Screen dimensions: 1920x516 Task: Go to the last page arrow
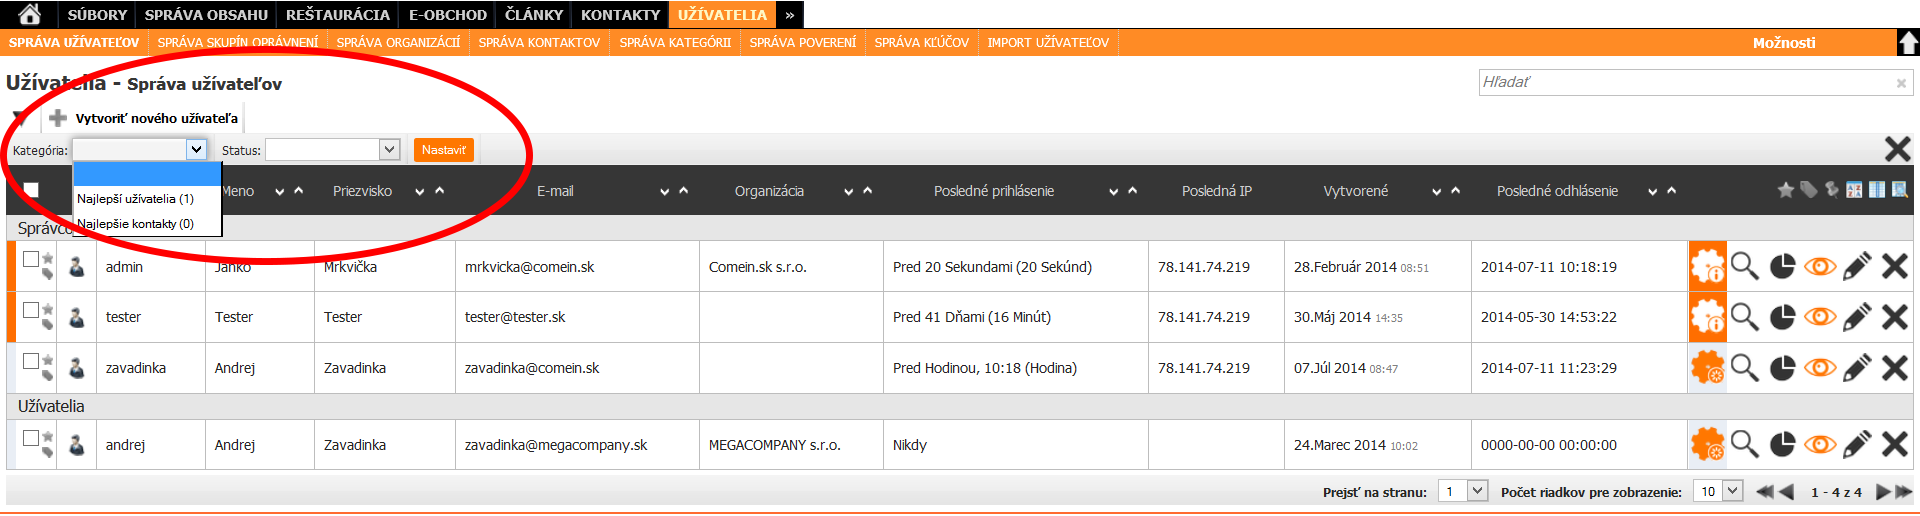(1903, 492)
